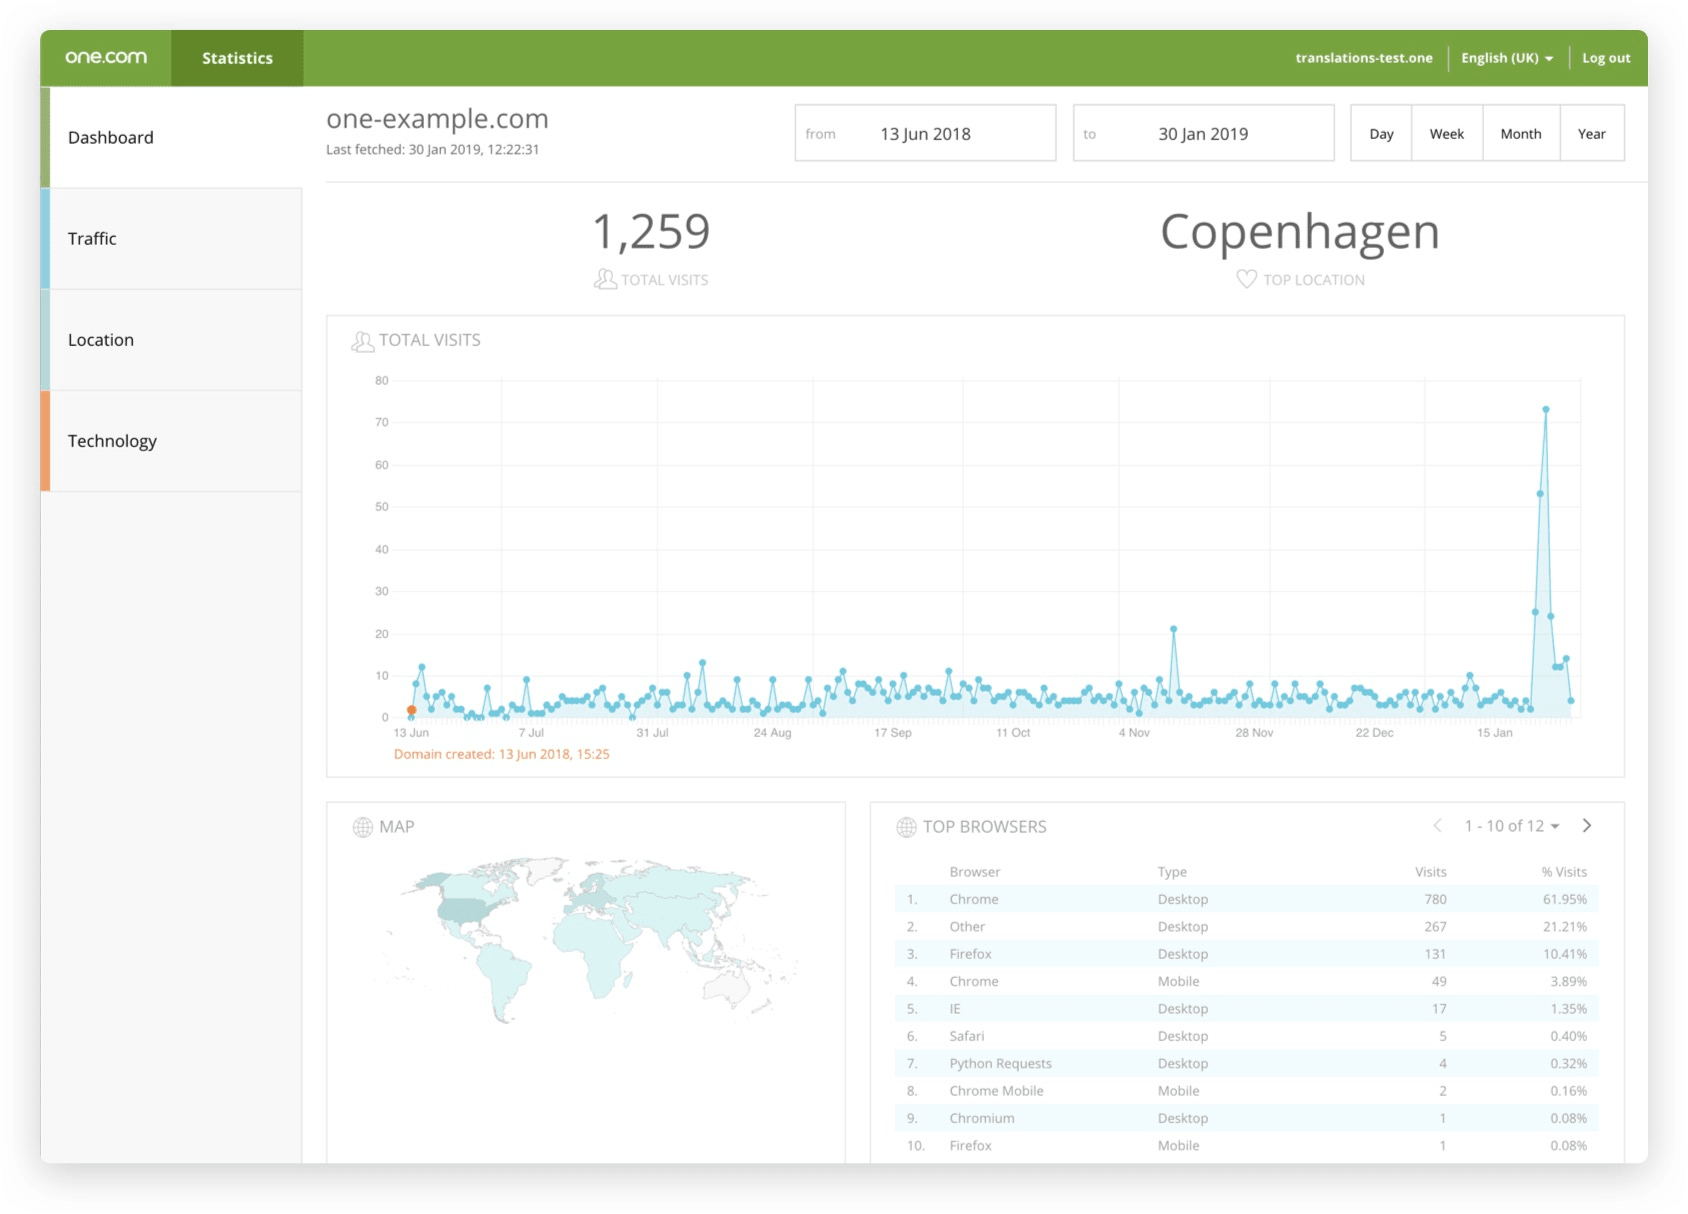Screen dimensions: 1688x1214
Task: Expand the English (UK) language dropdown
Action: point(1507,58)
